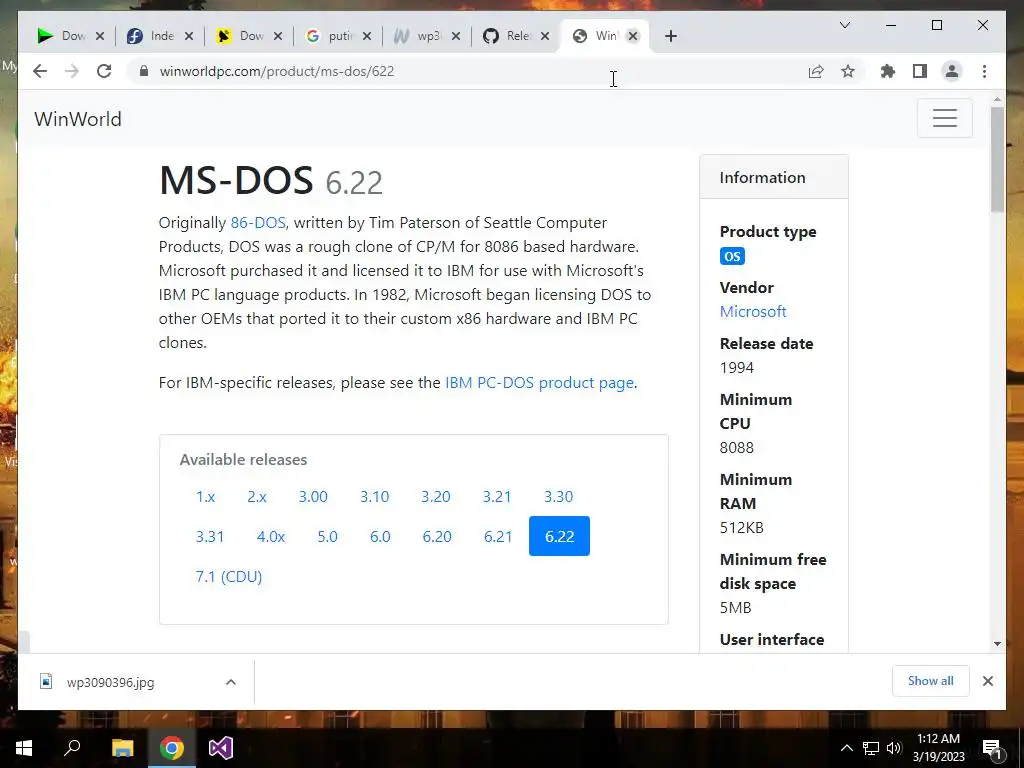Open the Windows Start menu
This screenshot has height=768, width=1024.
click(24, 748)
